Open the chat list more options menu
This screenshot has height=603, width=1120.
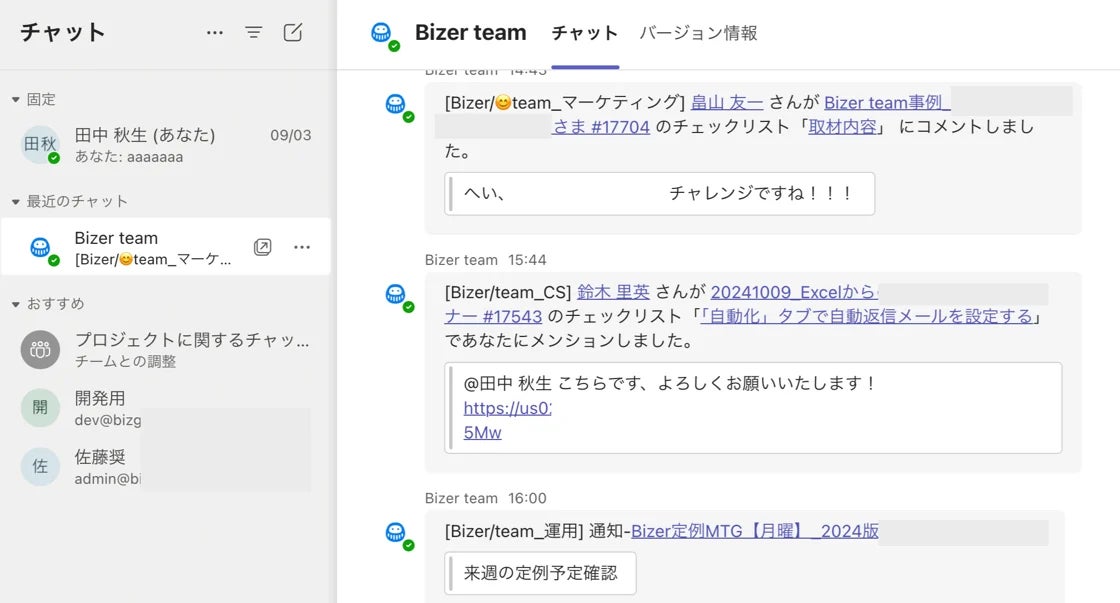coord(214,33)
